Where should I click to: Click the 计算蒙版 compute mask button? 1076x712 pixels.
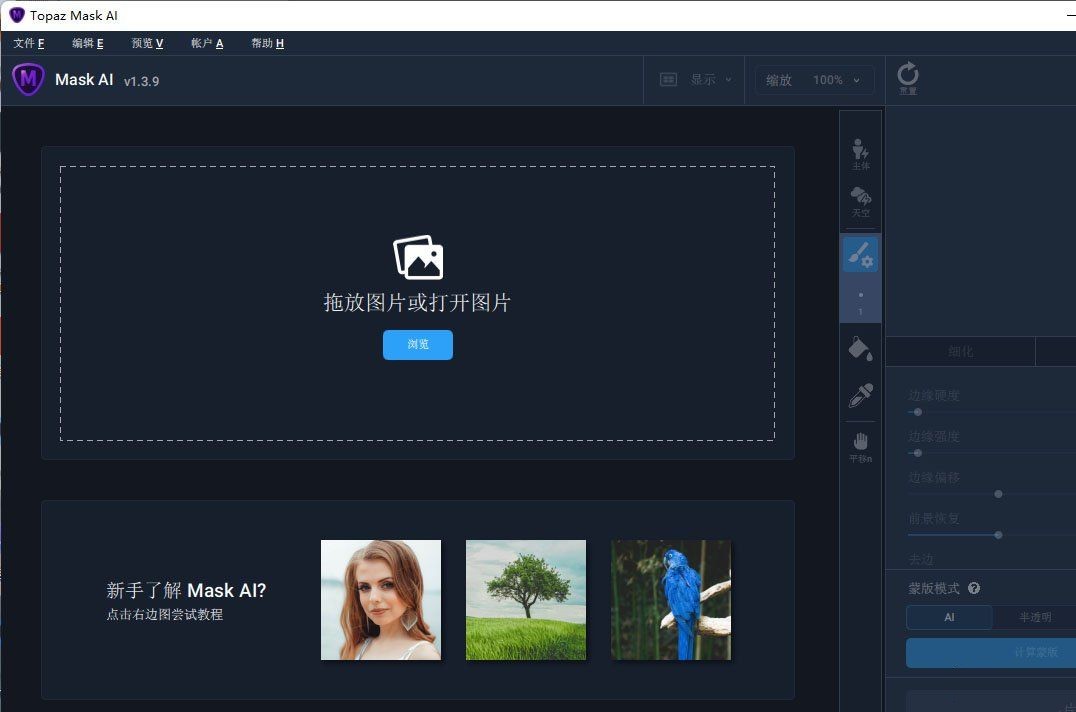pyautogui.click(x=991, y=652)
